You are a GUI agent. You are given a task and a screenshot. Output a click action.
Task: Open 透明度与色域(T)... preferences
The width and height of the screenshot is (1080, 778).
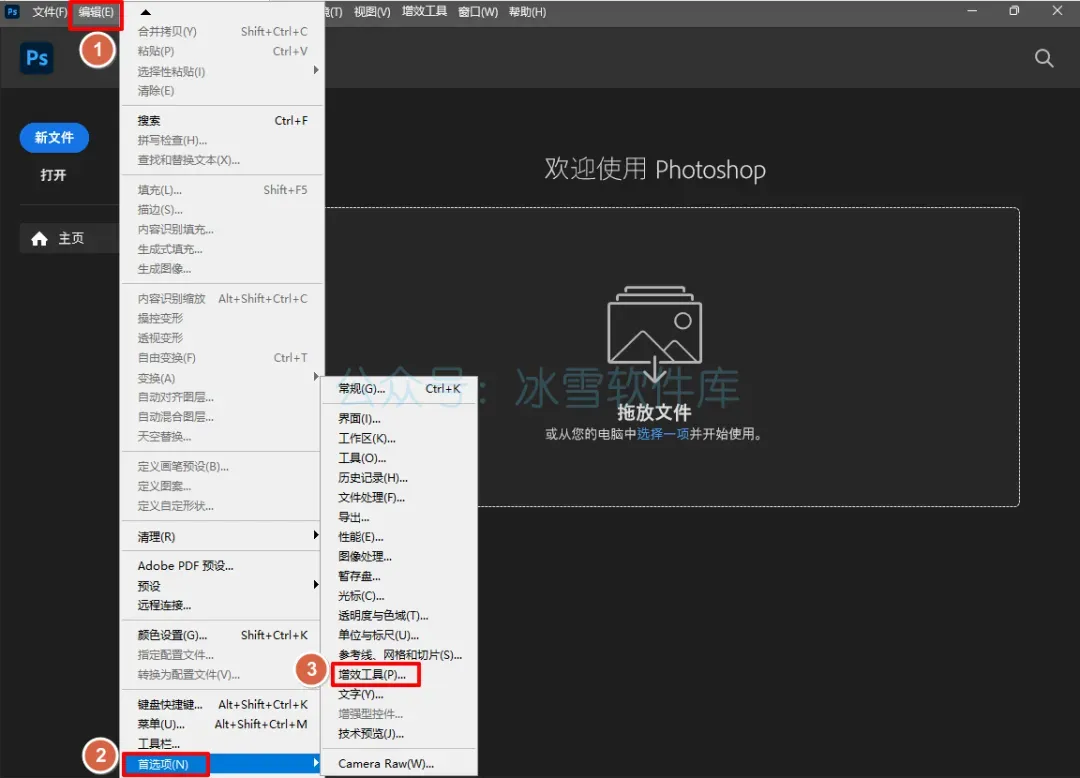pyautogui.click(x=399, y=616)
